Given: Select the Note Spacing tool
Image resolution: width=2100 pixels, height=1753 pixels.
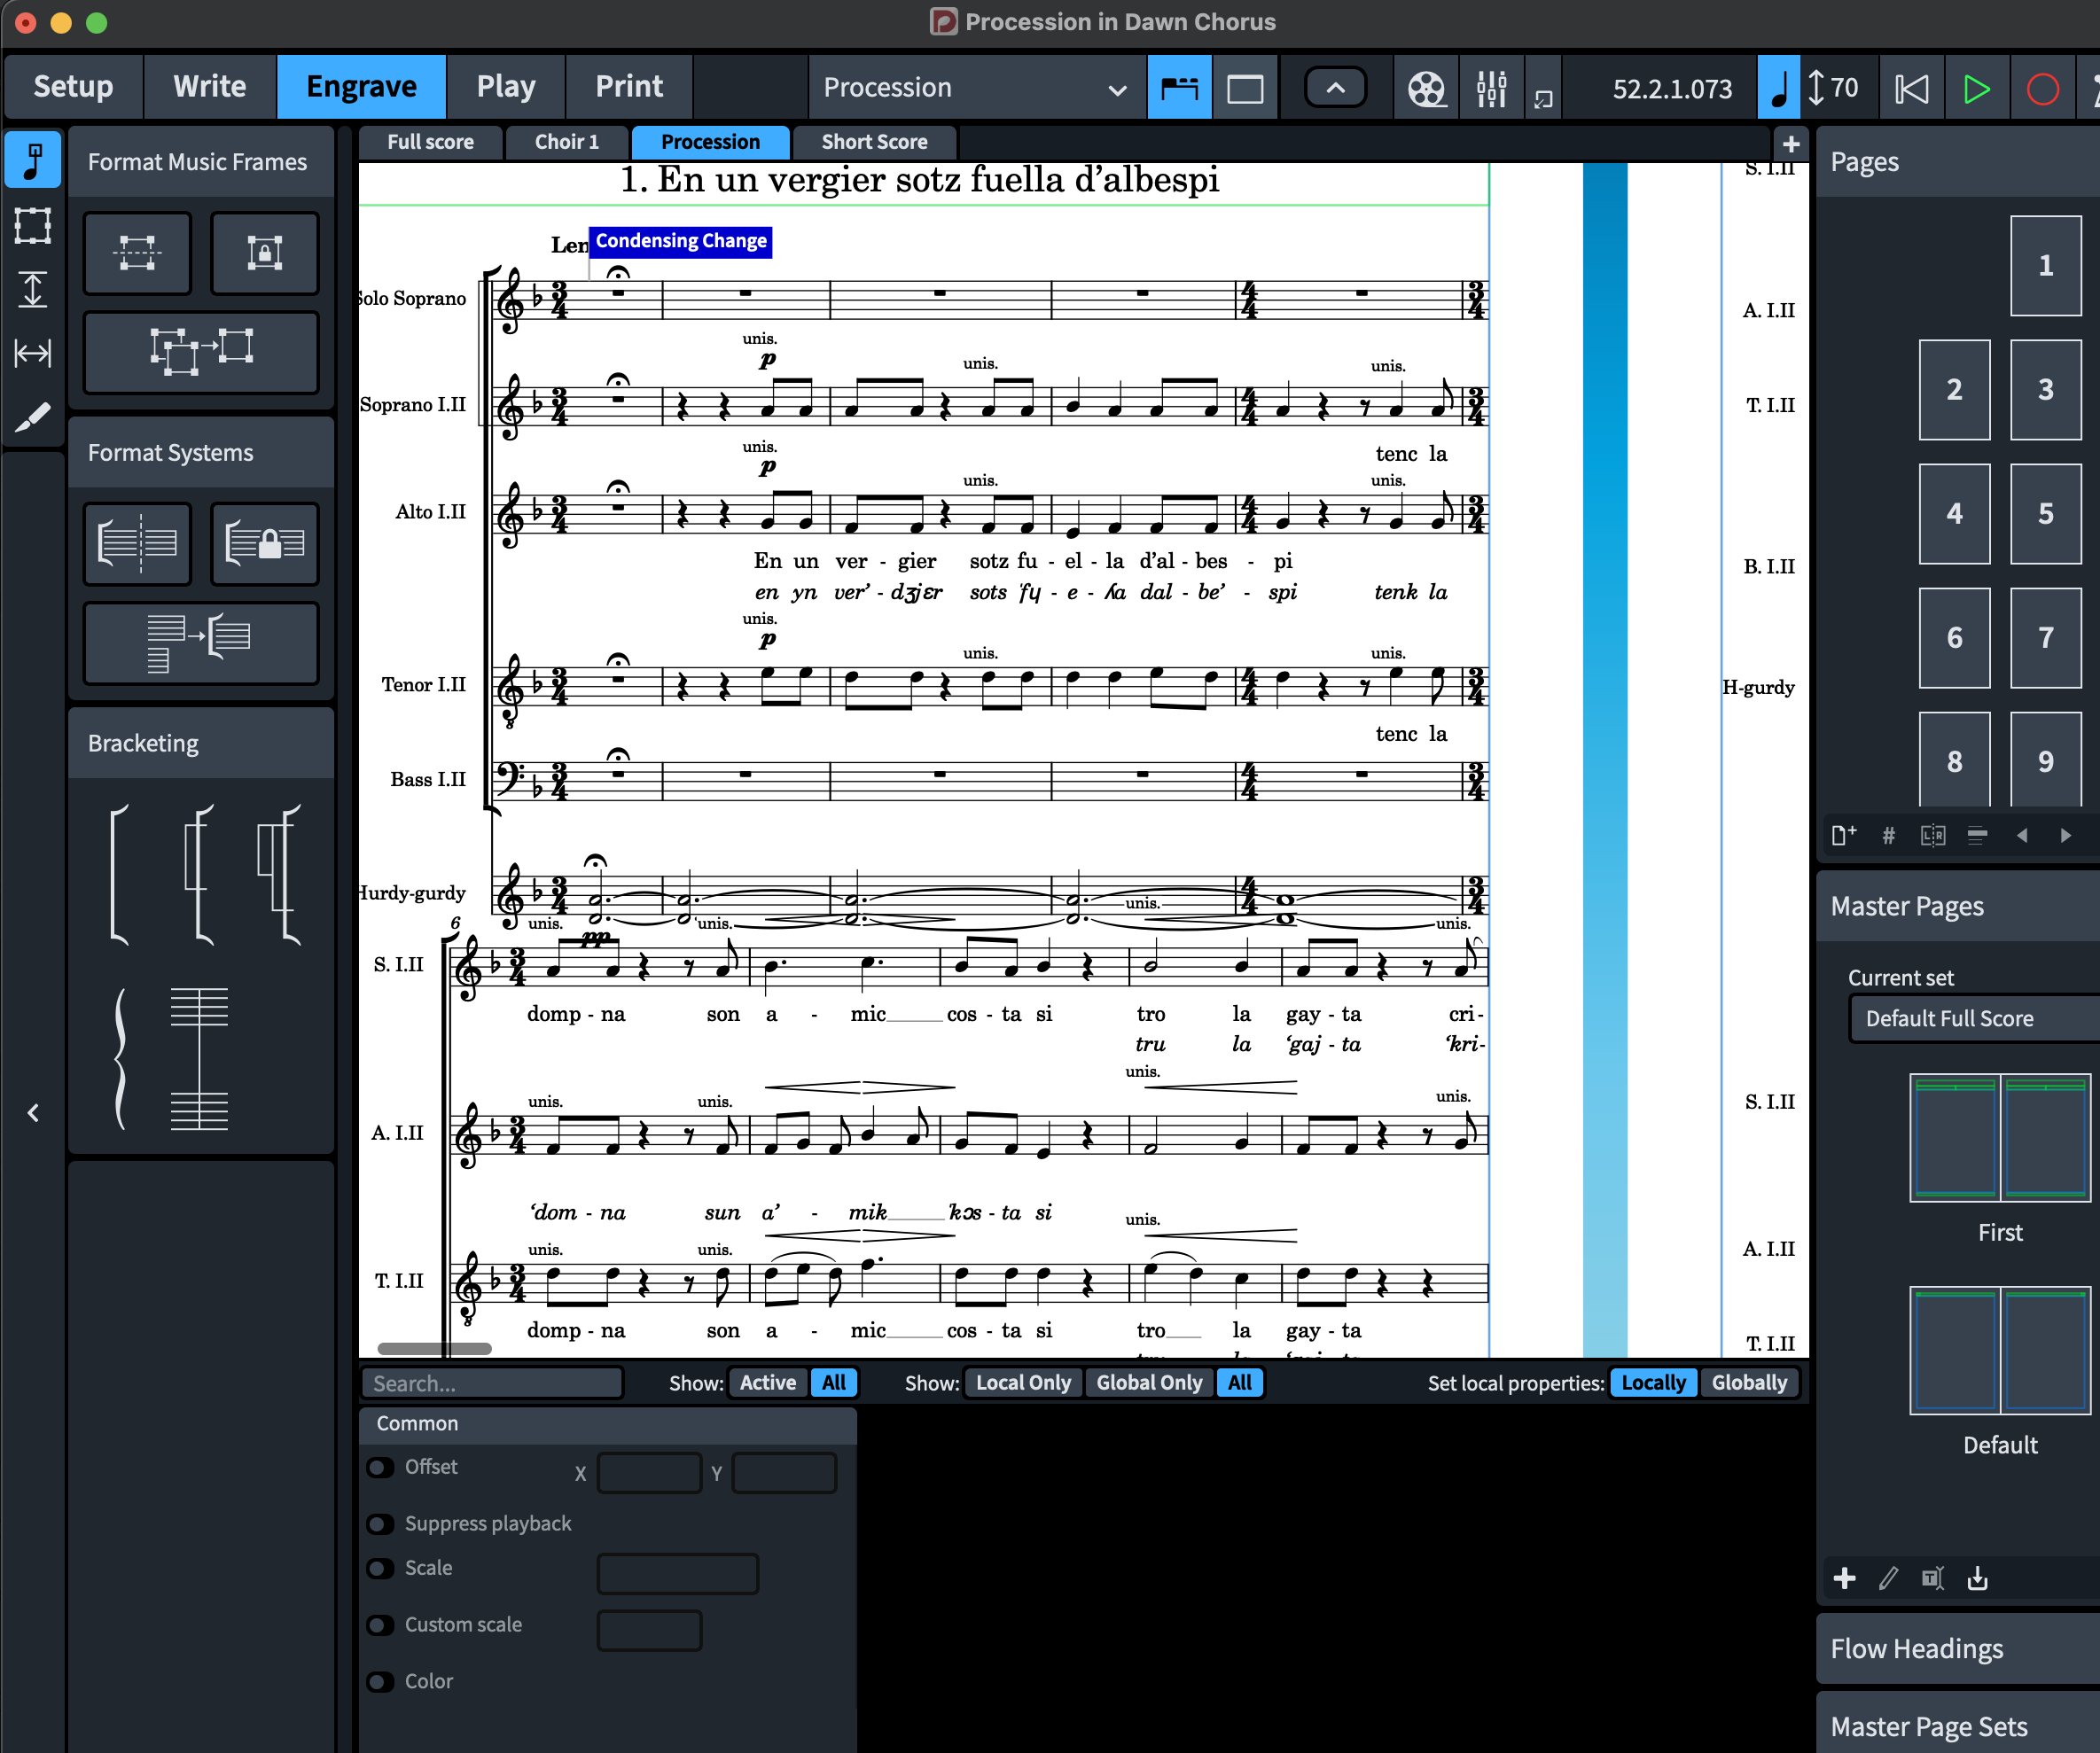Looking at the screenshot, I should click(x=33, y=353).
